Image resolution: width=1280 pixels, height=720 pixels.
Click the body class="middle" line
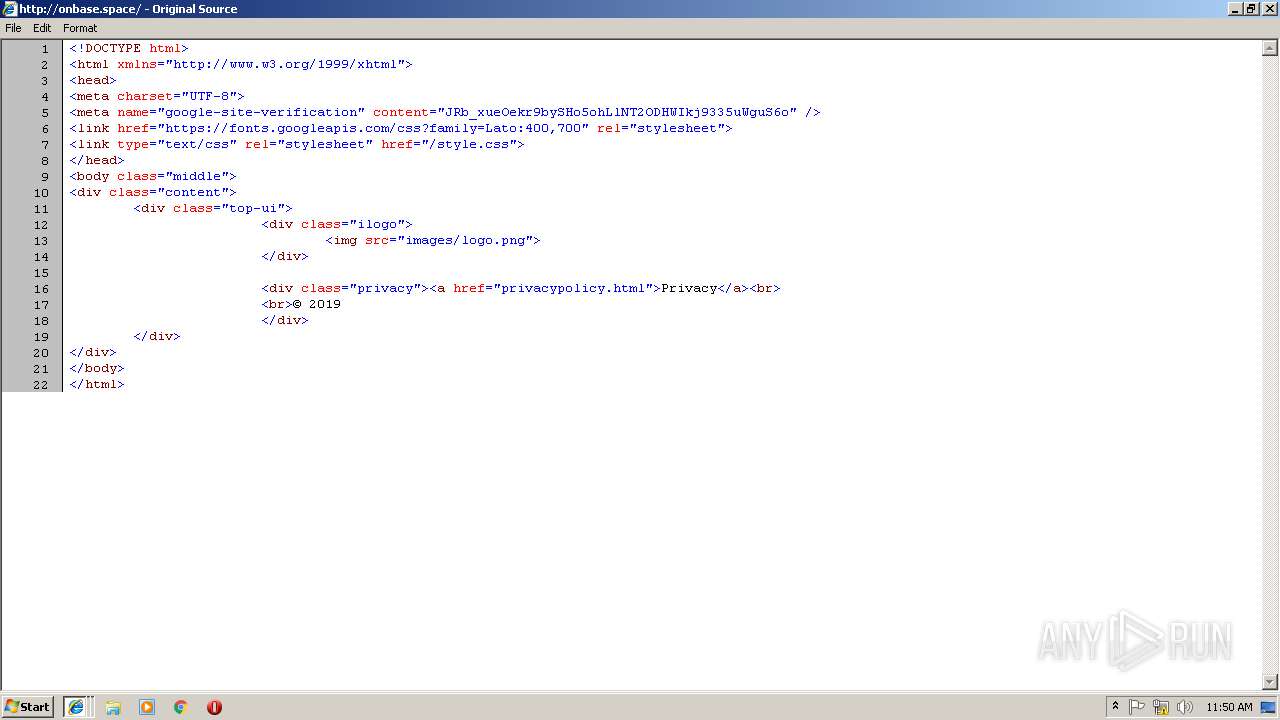click(x=153, y=176)
